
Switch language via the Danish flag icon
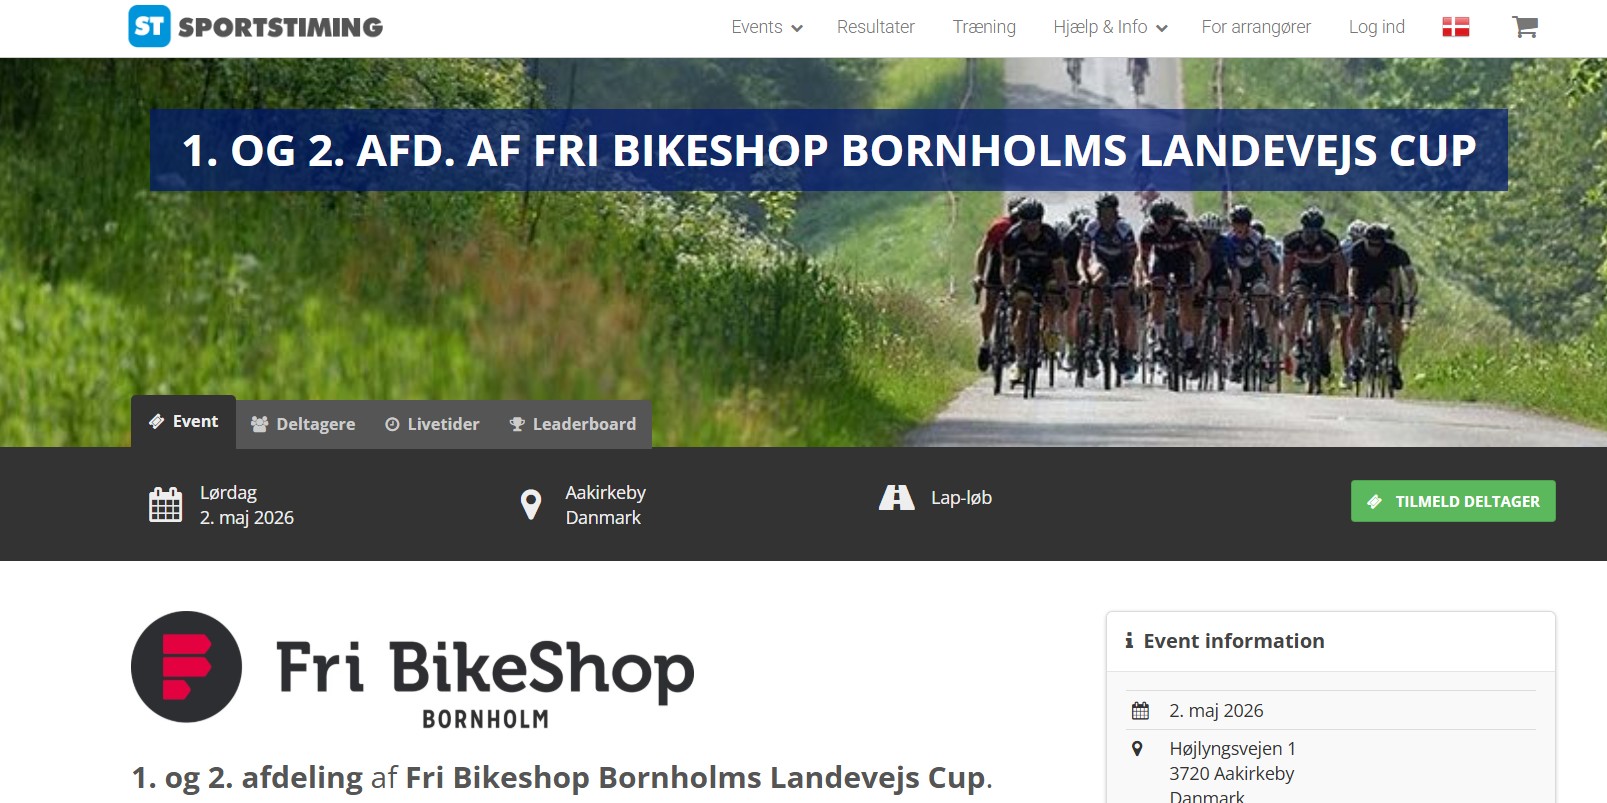tap(1455, 27)
